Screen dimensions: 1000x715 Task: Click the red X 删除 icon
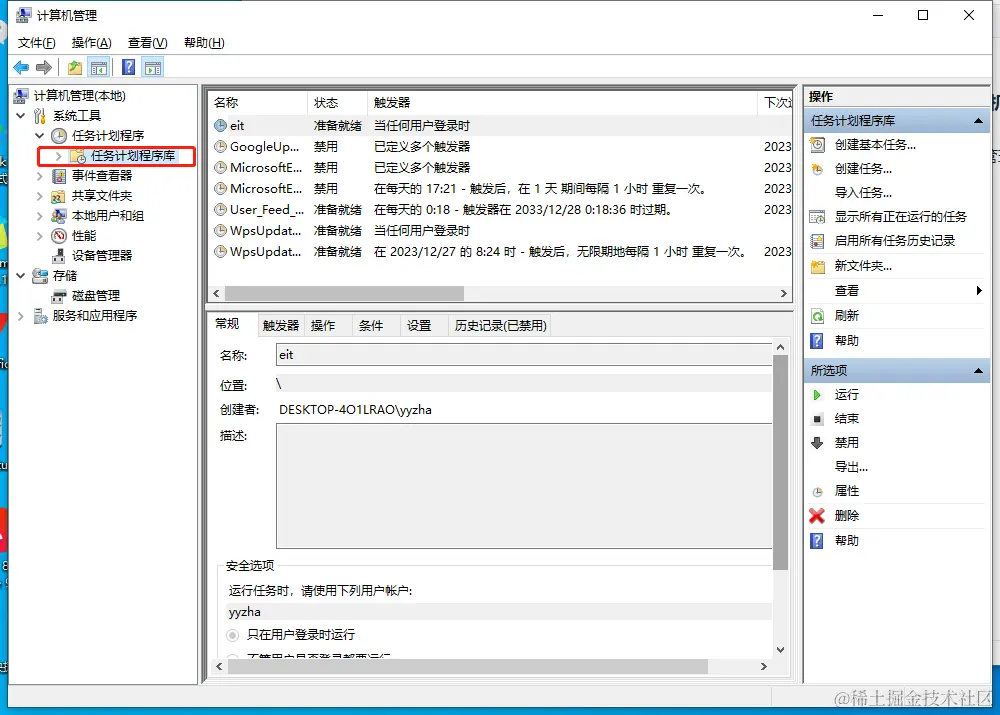[817, 515]
